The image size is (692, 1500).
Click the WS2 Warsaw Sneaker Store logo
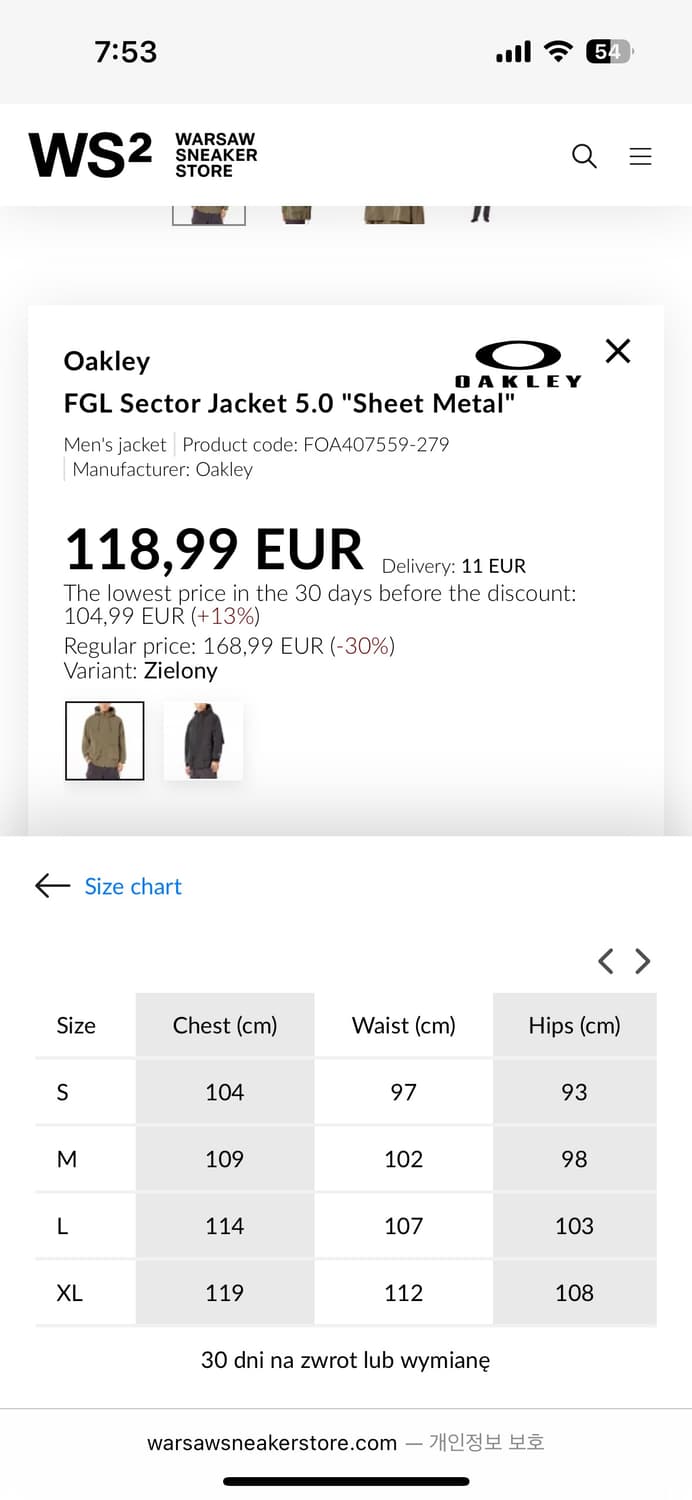[143, 155]
